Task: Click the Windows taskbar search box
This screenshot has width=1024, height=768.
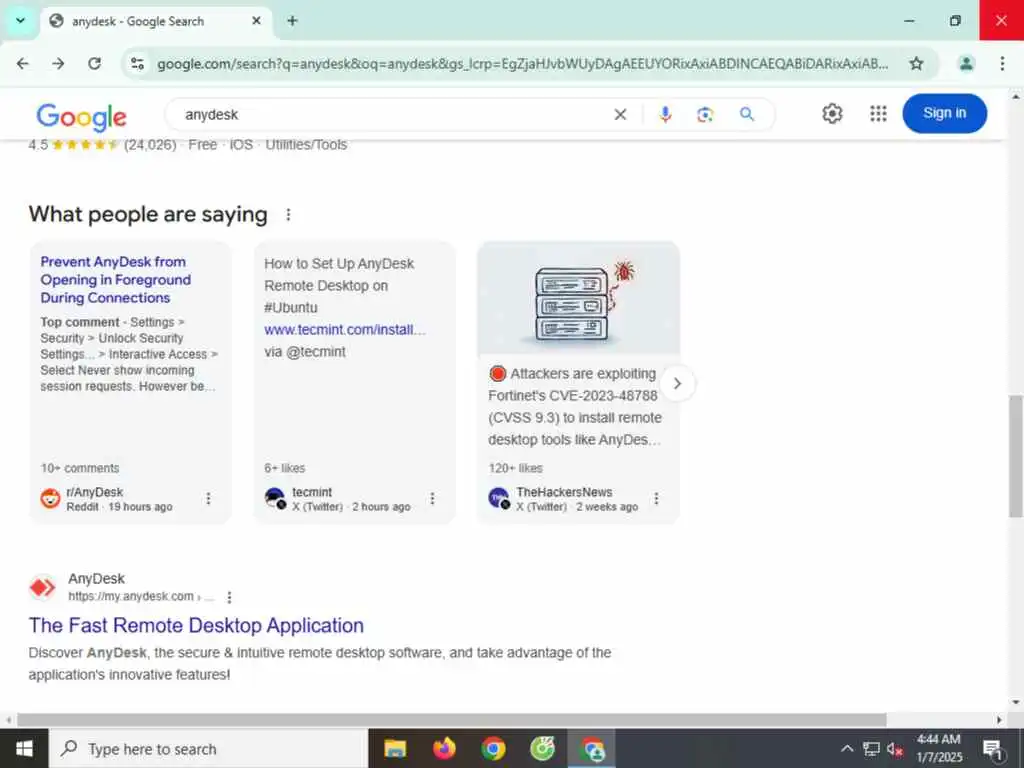Action: coord(208,748)
